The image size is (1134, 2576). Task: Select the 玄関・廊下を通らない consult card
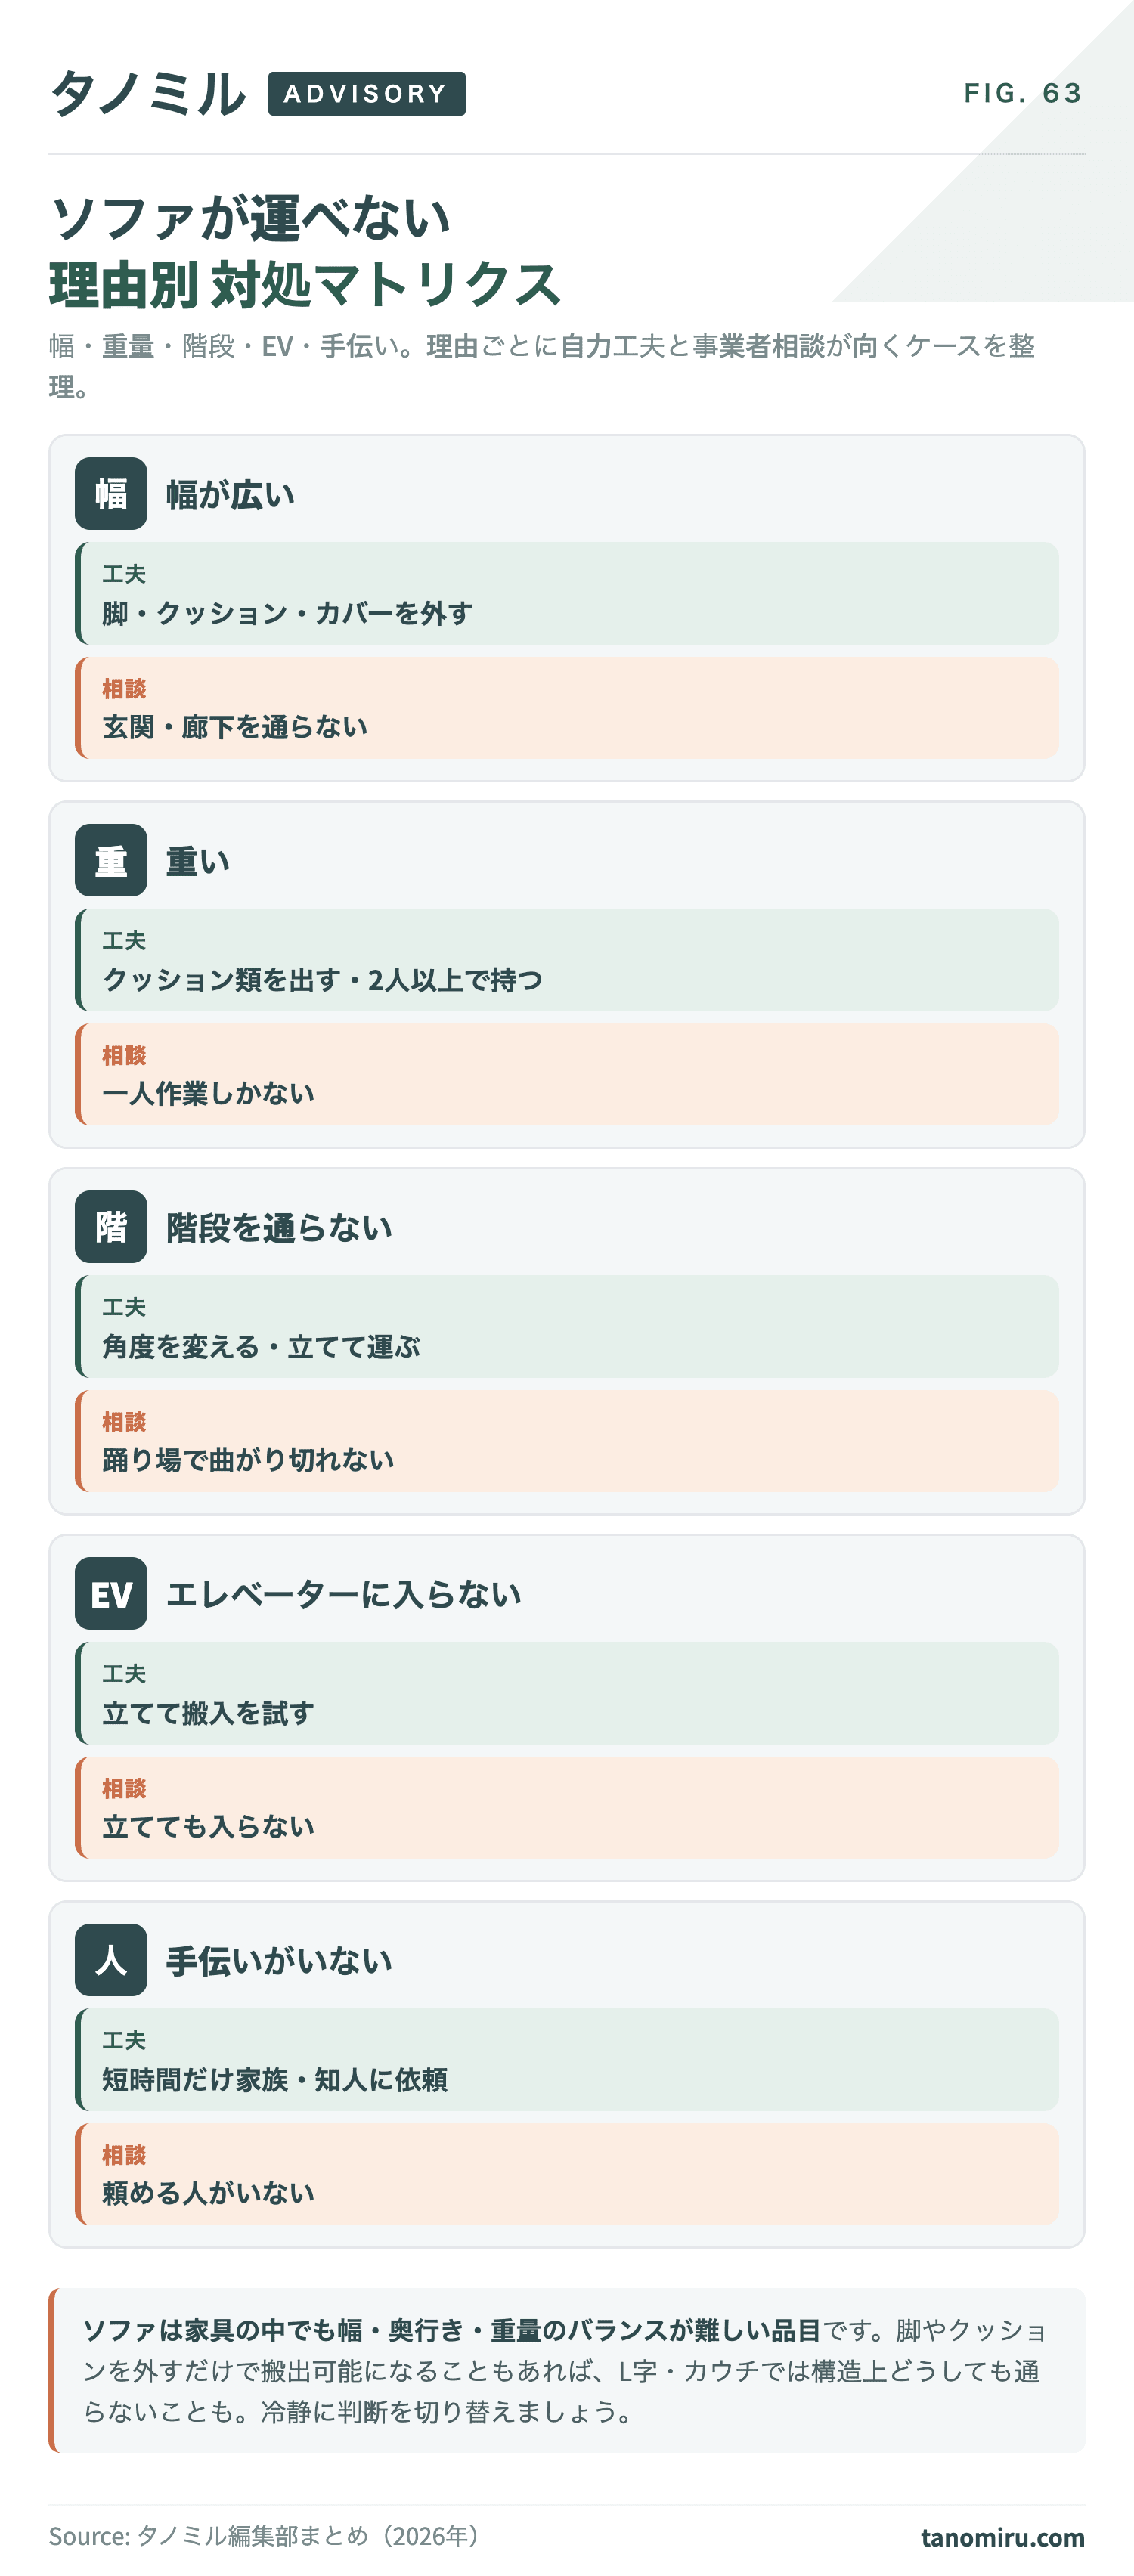[x=567, y=708]
